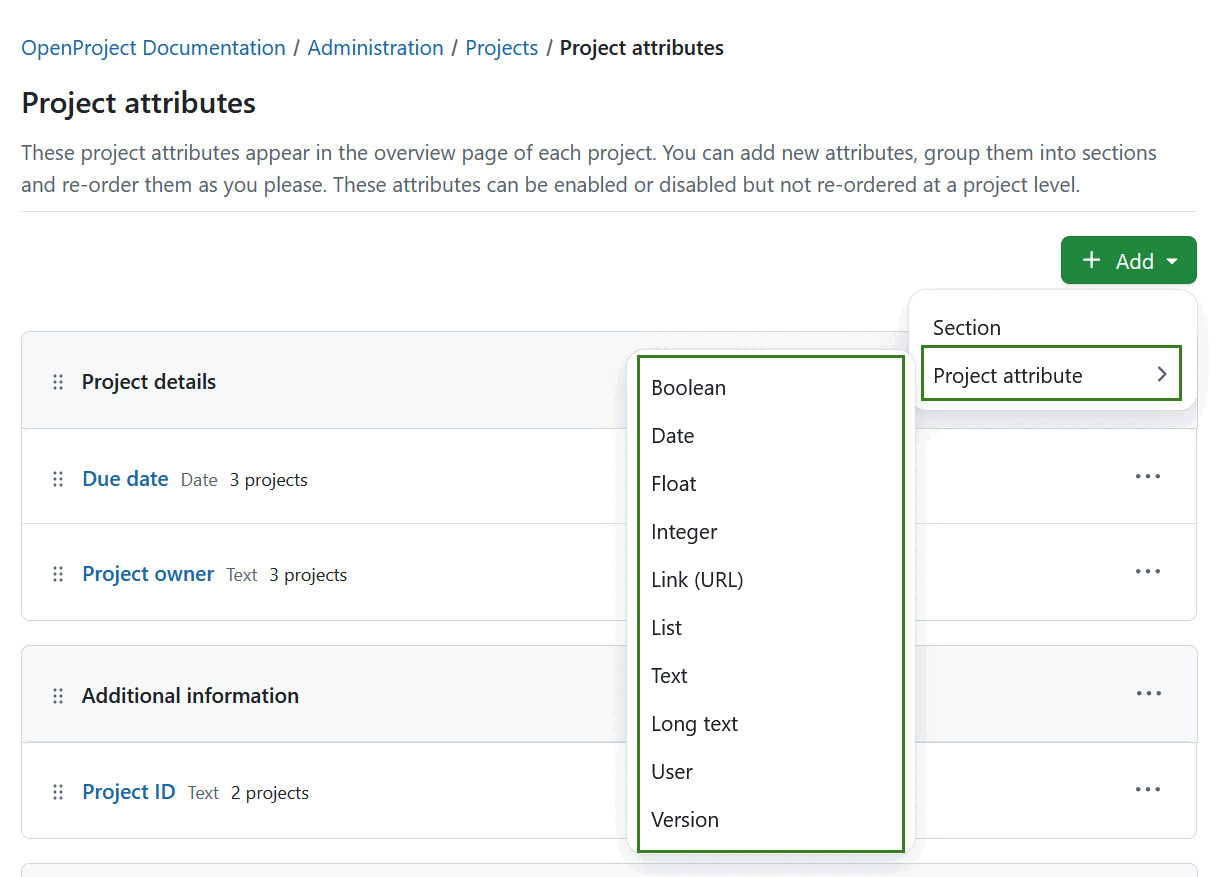This screenshot has width=1219, height=877.
Task: Click the plus icon in the Add button
Action: [x=1090, y=260]
